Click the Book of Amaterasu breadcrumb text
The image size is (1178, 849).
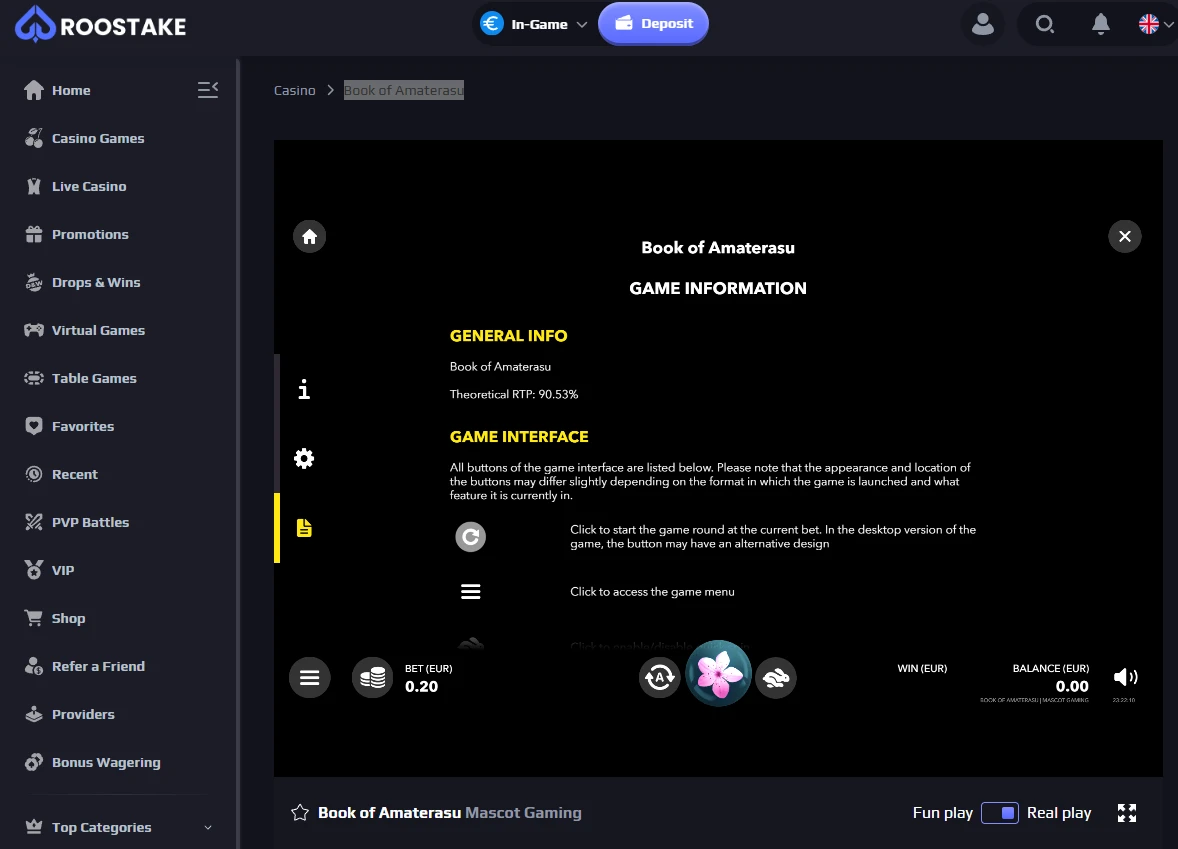(403, 90)
